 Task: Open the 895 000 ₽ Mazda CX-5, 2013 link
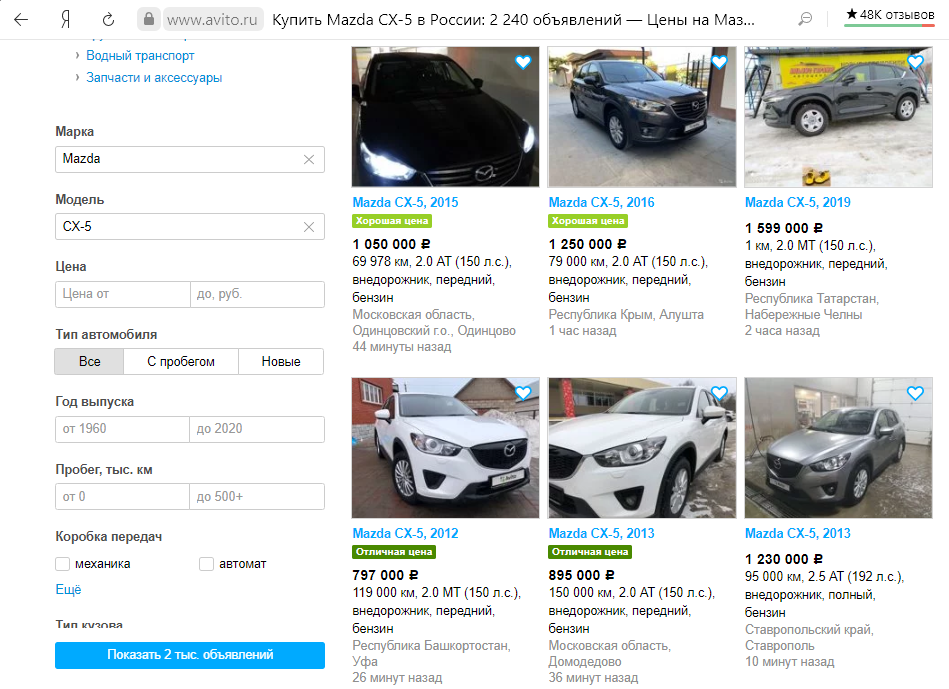(601, 533)
